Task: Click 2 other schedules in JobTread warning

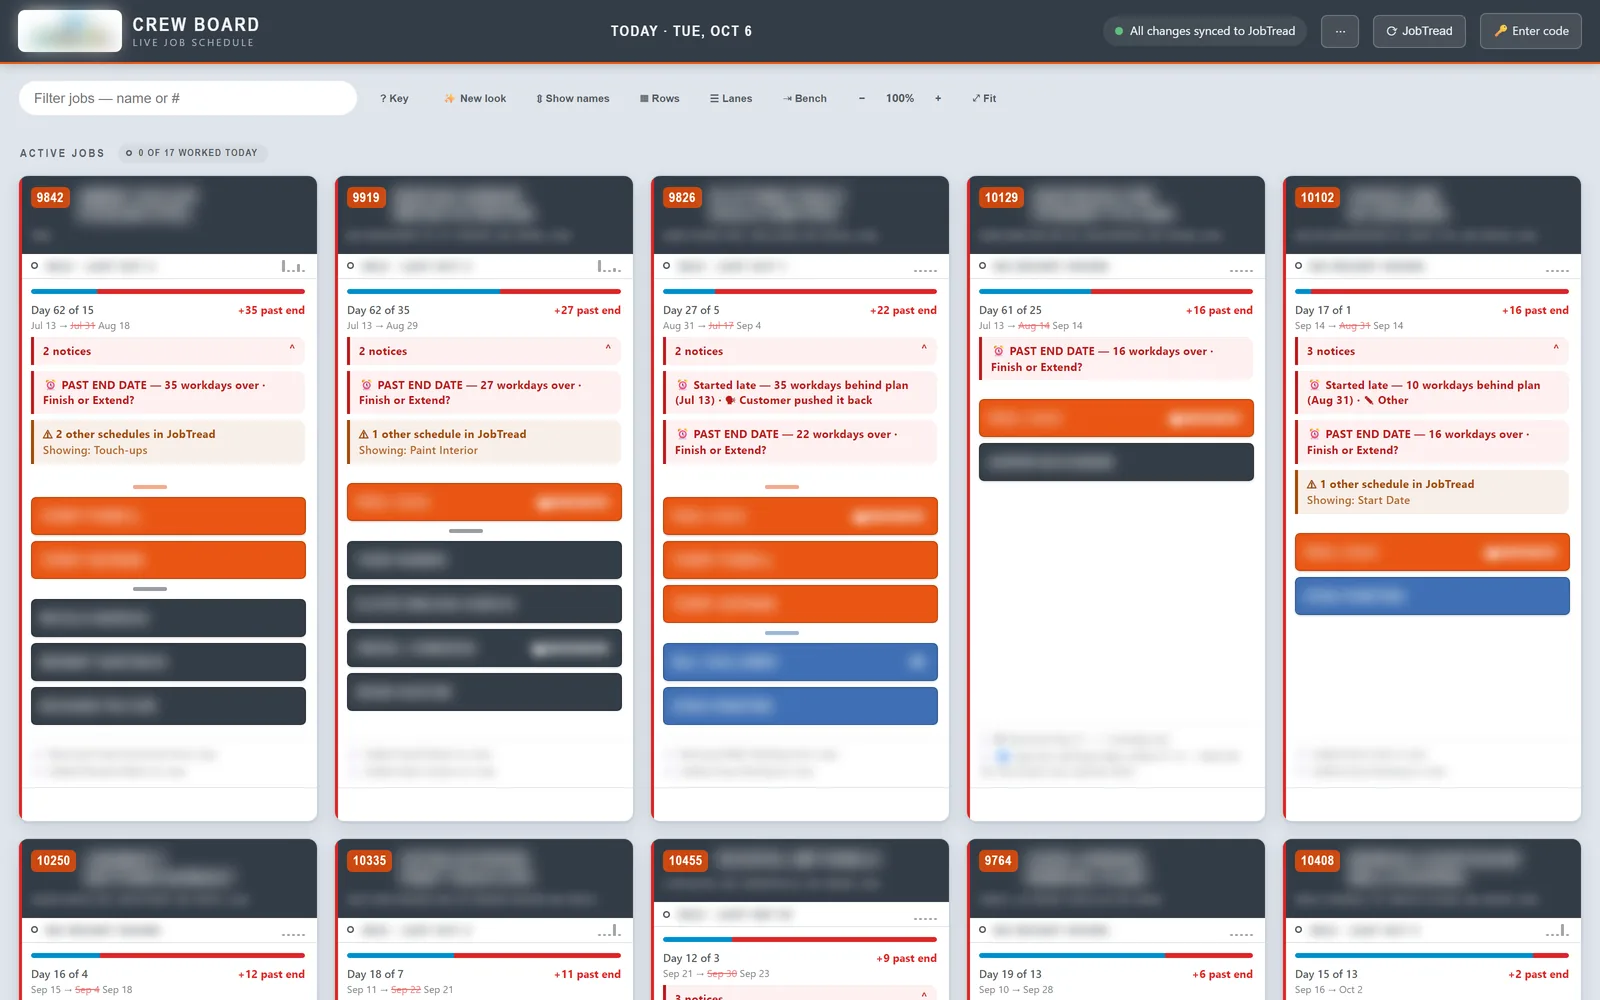Action: 168,442
